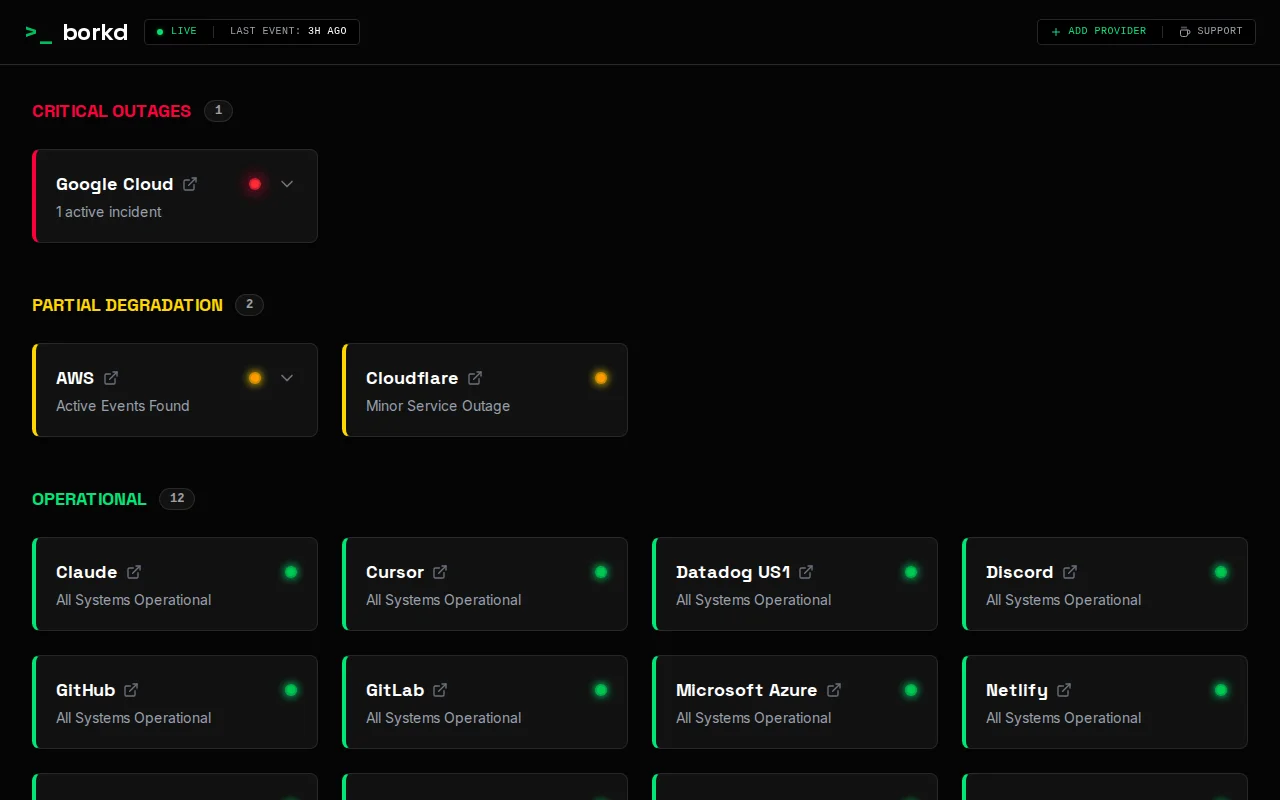The image size is (1280, 800).
Task: Click the green LIVE indicator dot
Action: [x=160, y=32]
